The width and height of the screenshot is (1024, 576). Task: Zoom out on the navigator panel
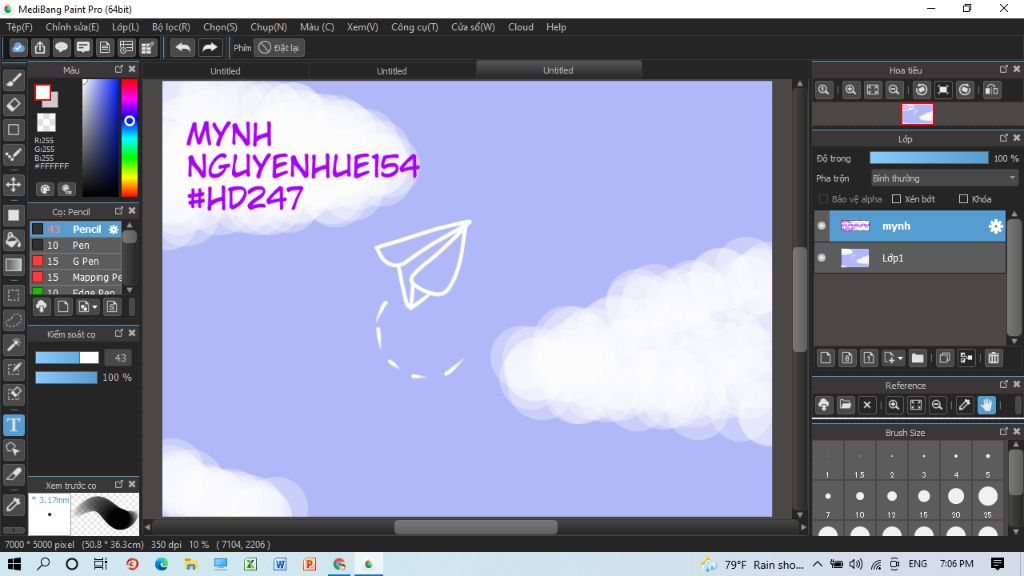tap(894, 90)
